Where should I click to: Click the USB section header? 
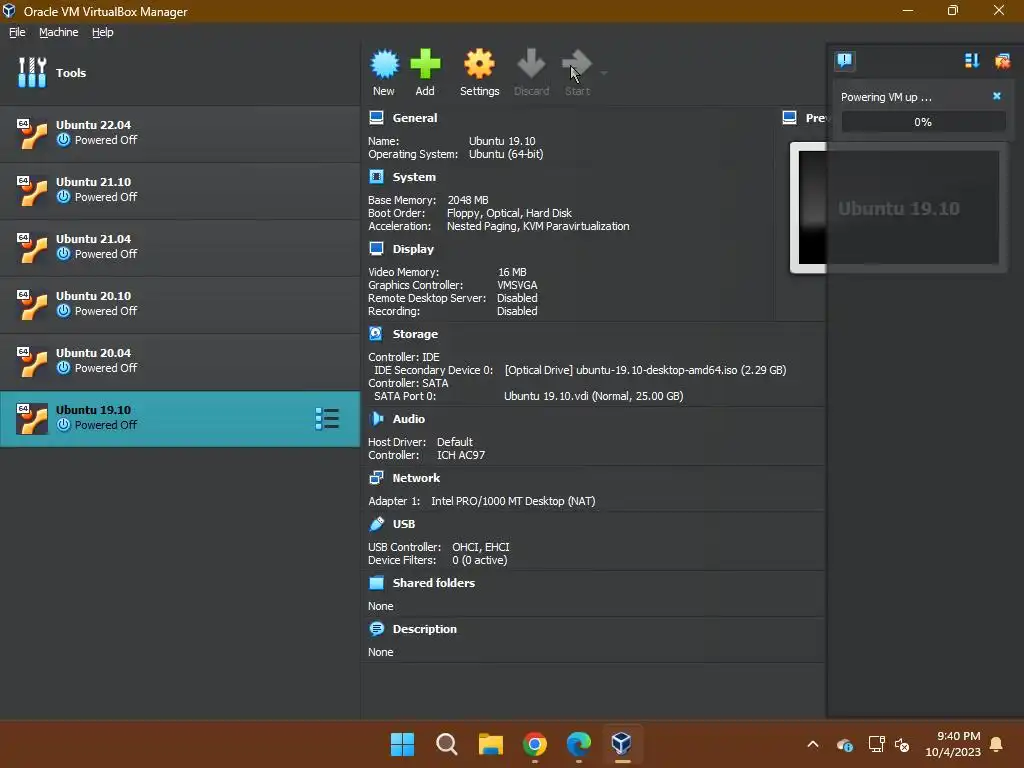point(404,524)
